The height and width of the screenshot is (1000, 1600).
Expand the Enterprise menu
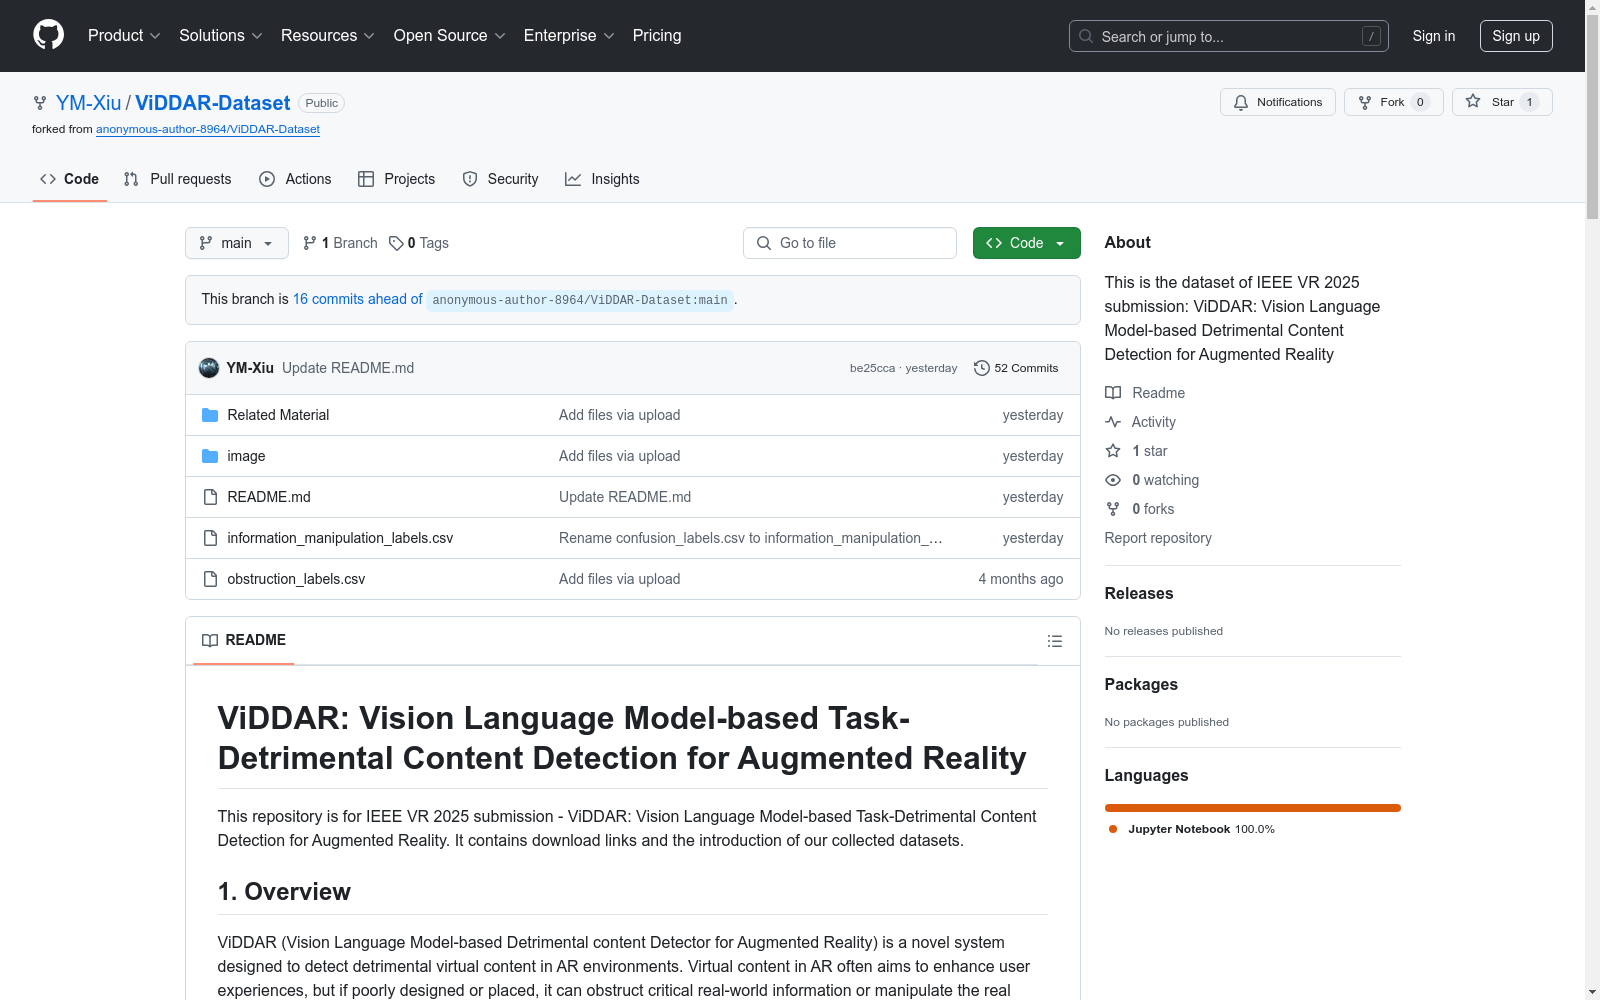(x=569, y=36)
